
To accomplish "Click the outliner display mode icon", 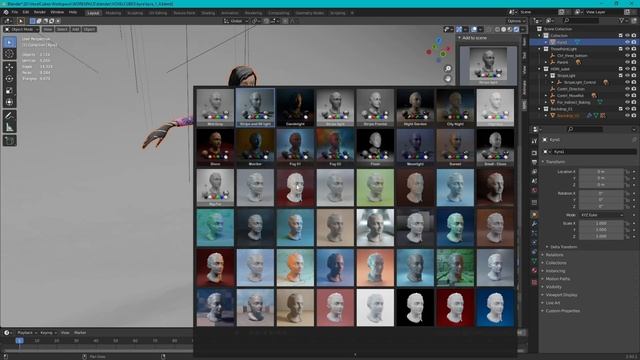I will click(551, 20).
